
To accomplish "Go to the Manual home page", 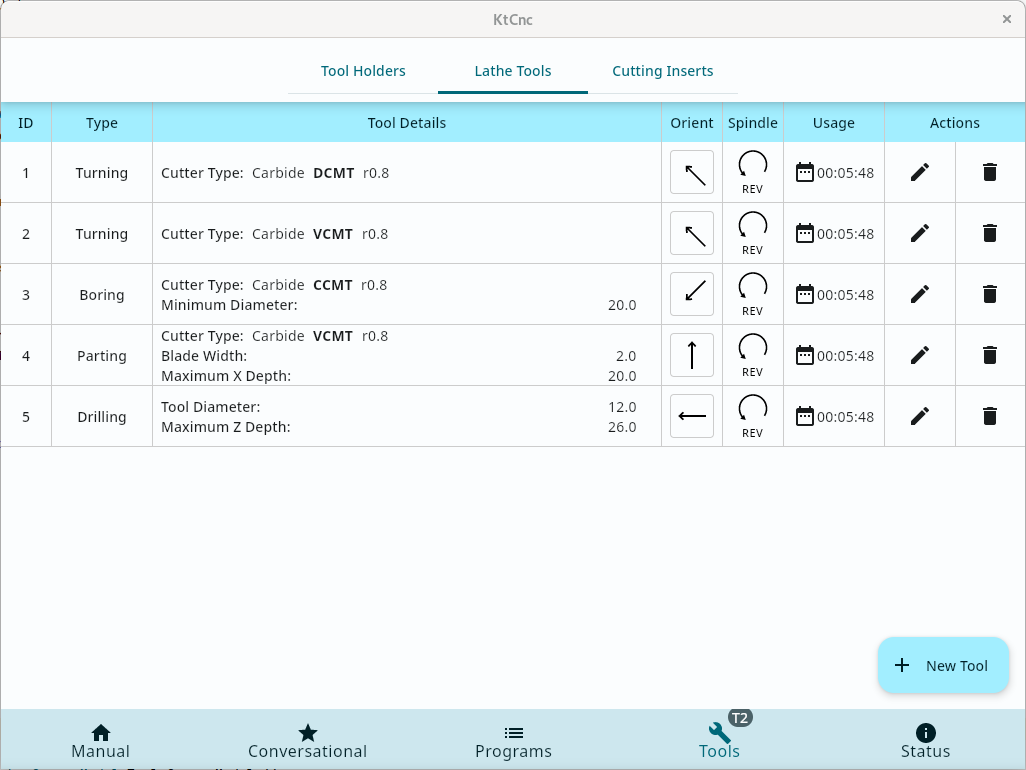I will click(x=101, y=741).
